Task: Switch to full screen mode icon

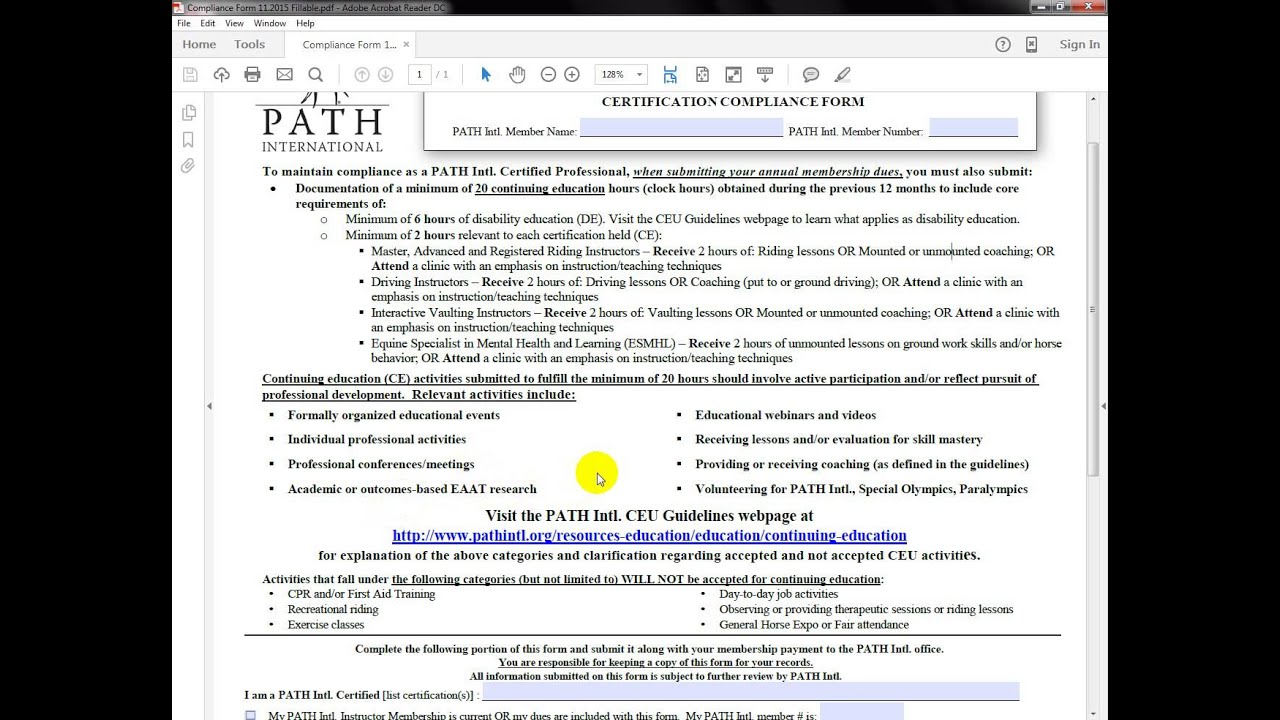Action: [734, 75]
